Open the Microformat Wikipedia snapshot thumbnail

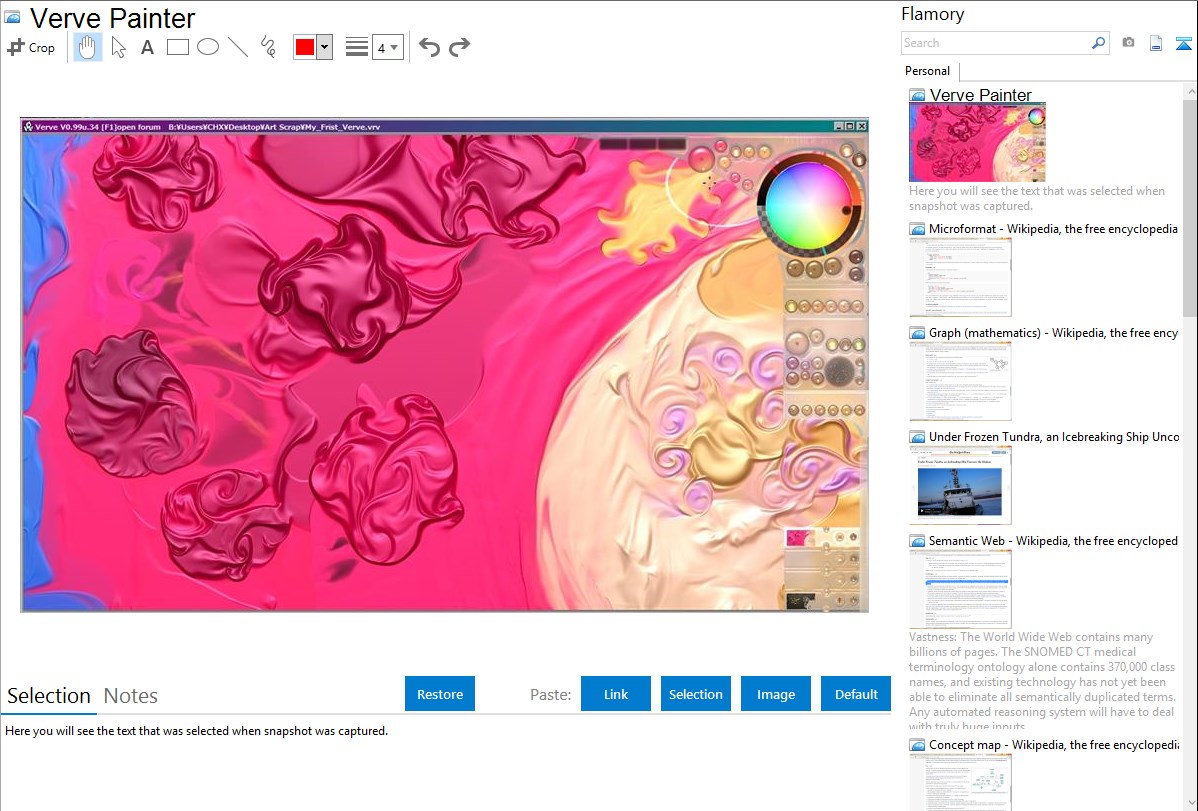pyautogui.click(x=960, y=277)
